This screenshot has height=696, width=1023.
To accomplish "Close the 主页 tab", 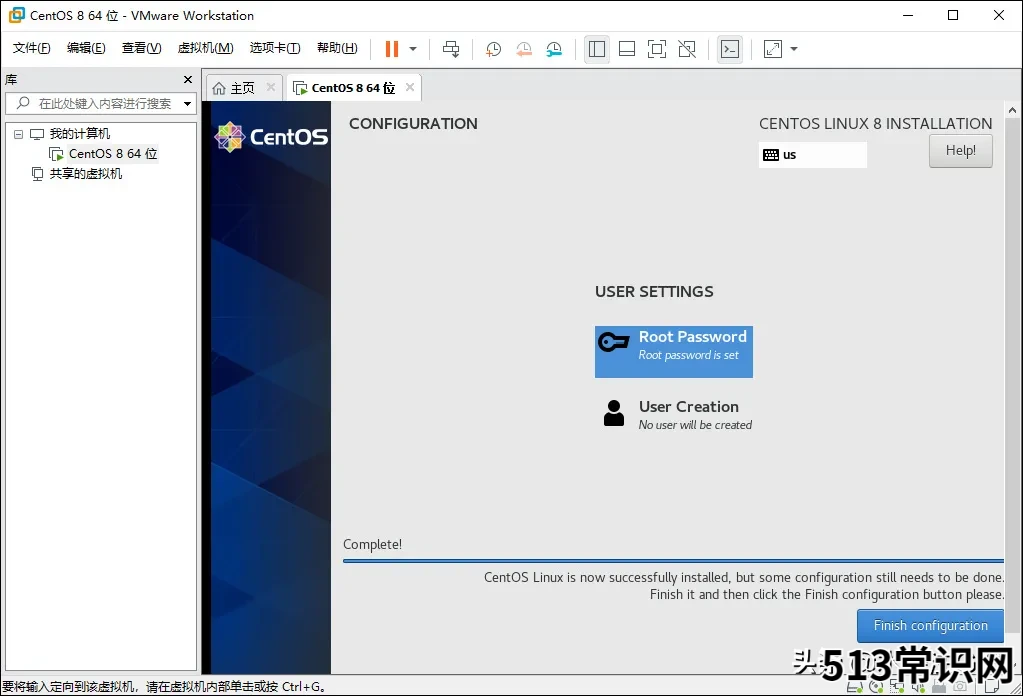I will (x=271, y=87).
